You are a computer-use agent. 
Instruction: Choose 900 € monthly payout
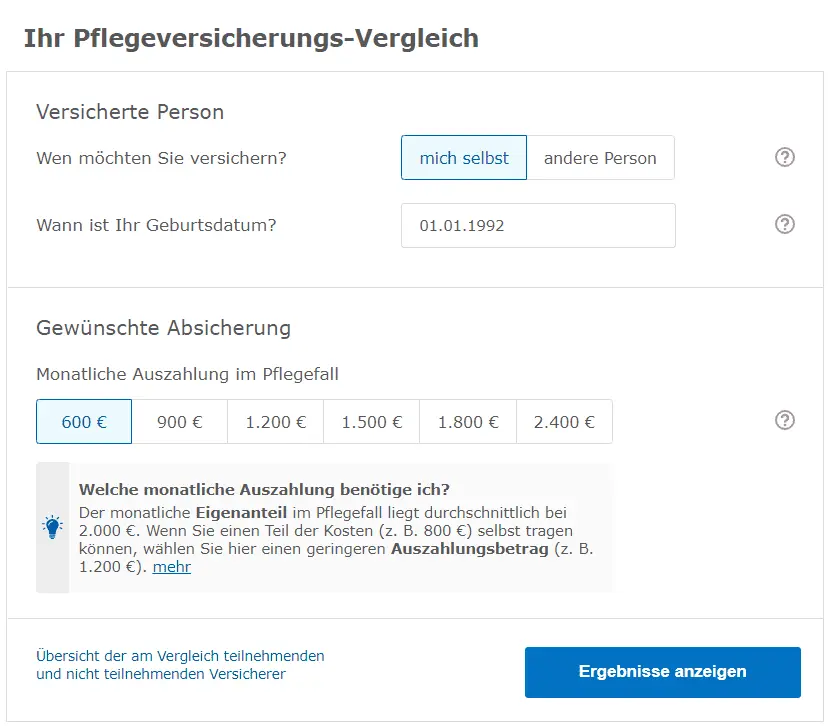(180, 421)
